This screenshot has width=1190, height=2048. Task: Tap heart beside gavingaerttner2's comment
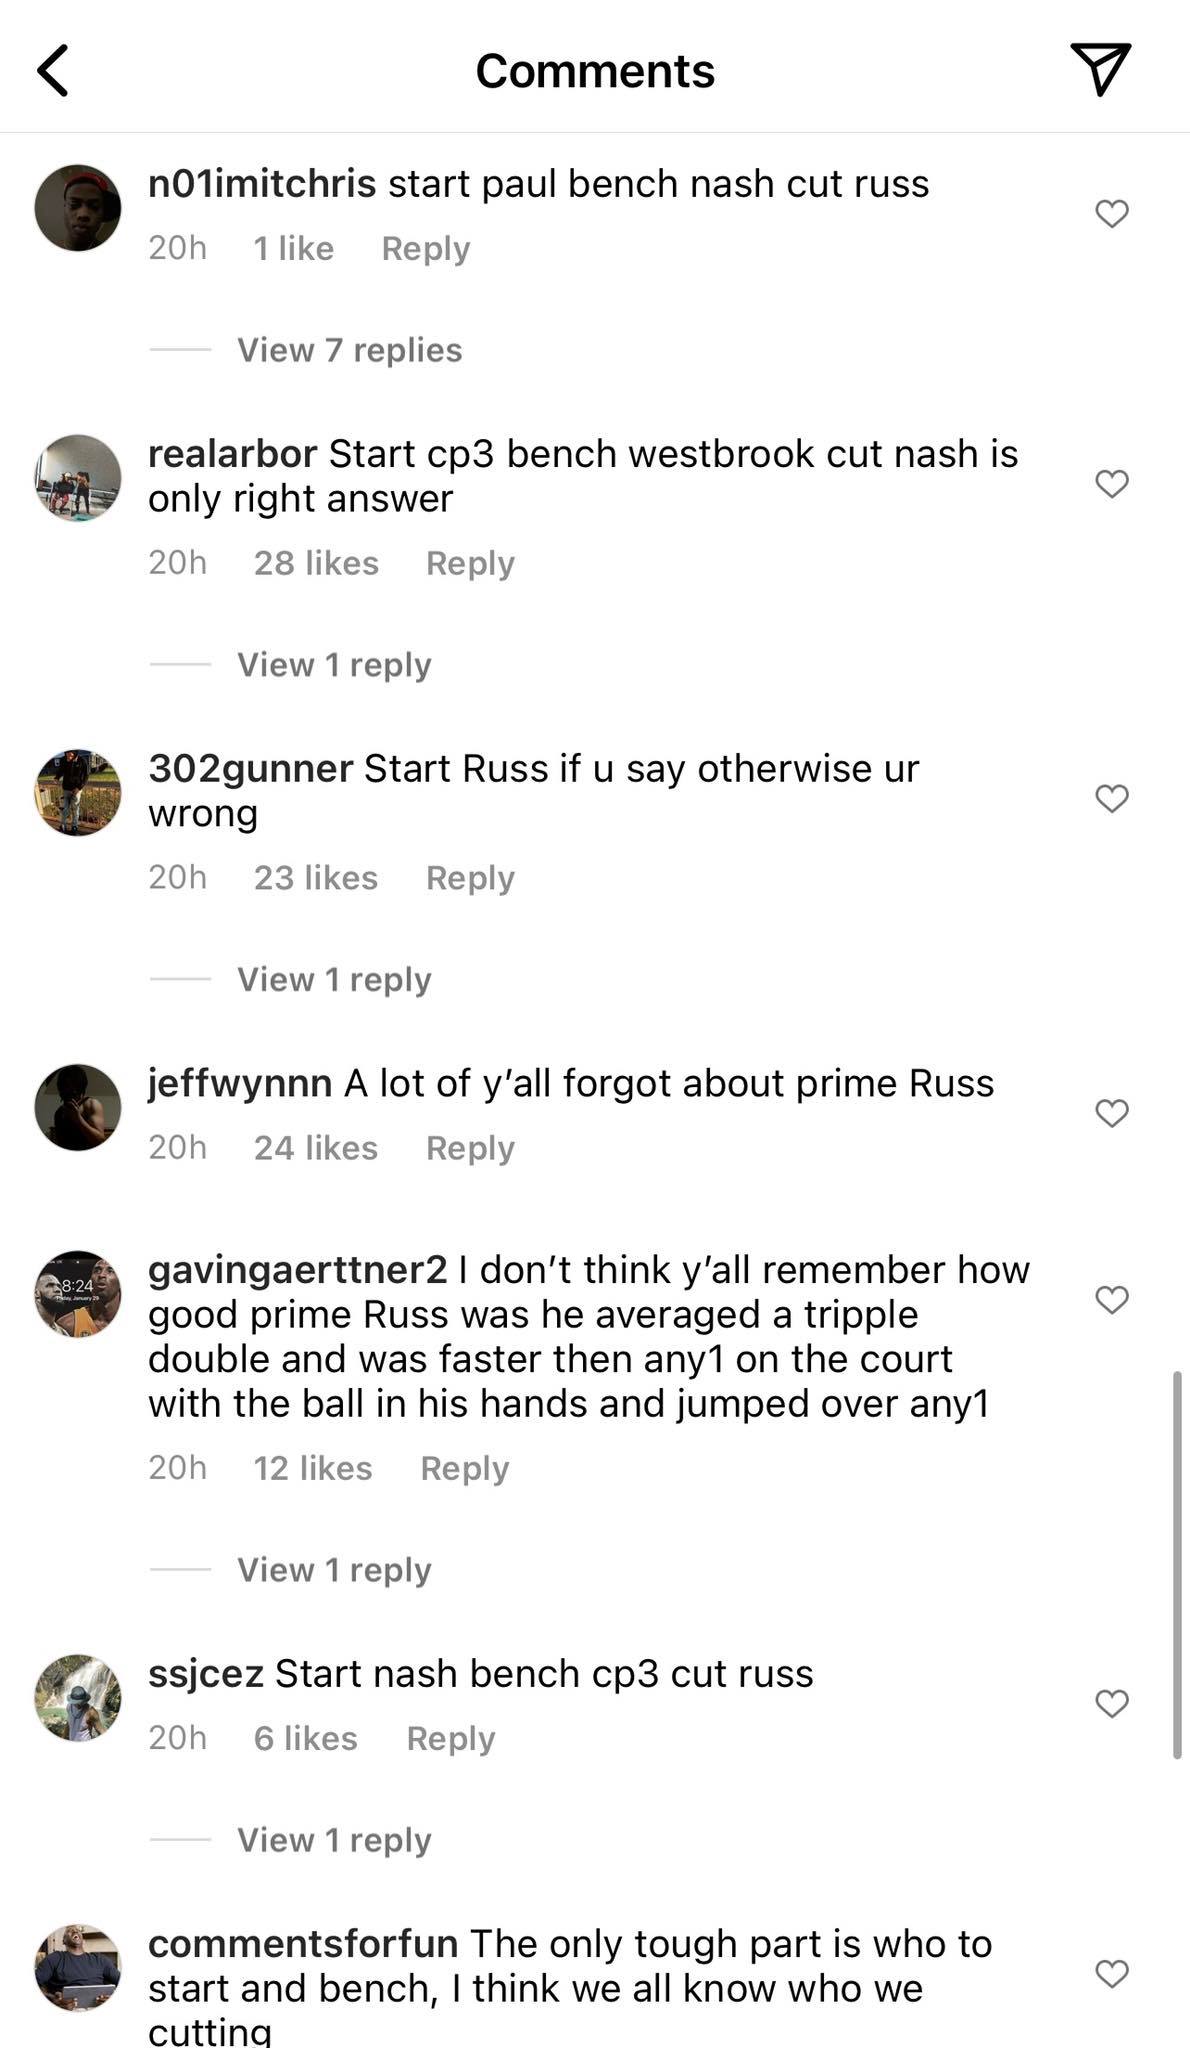pyautogui.click(x=1112, y=1299)
